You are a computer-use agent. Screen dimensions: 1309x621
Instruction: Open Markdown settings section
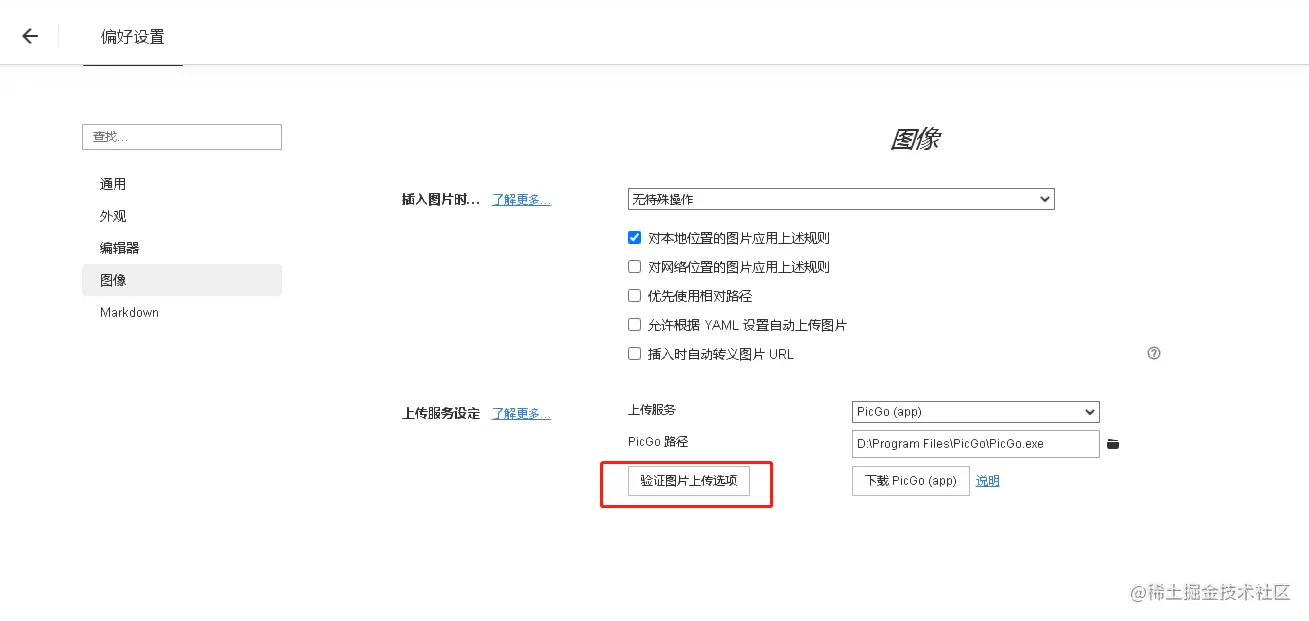pos(182,312)
